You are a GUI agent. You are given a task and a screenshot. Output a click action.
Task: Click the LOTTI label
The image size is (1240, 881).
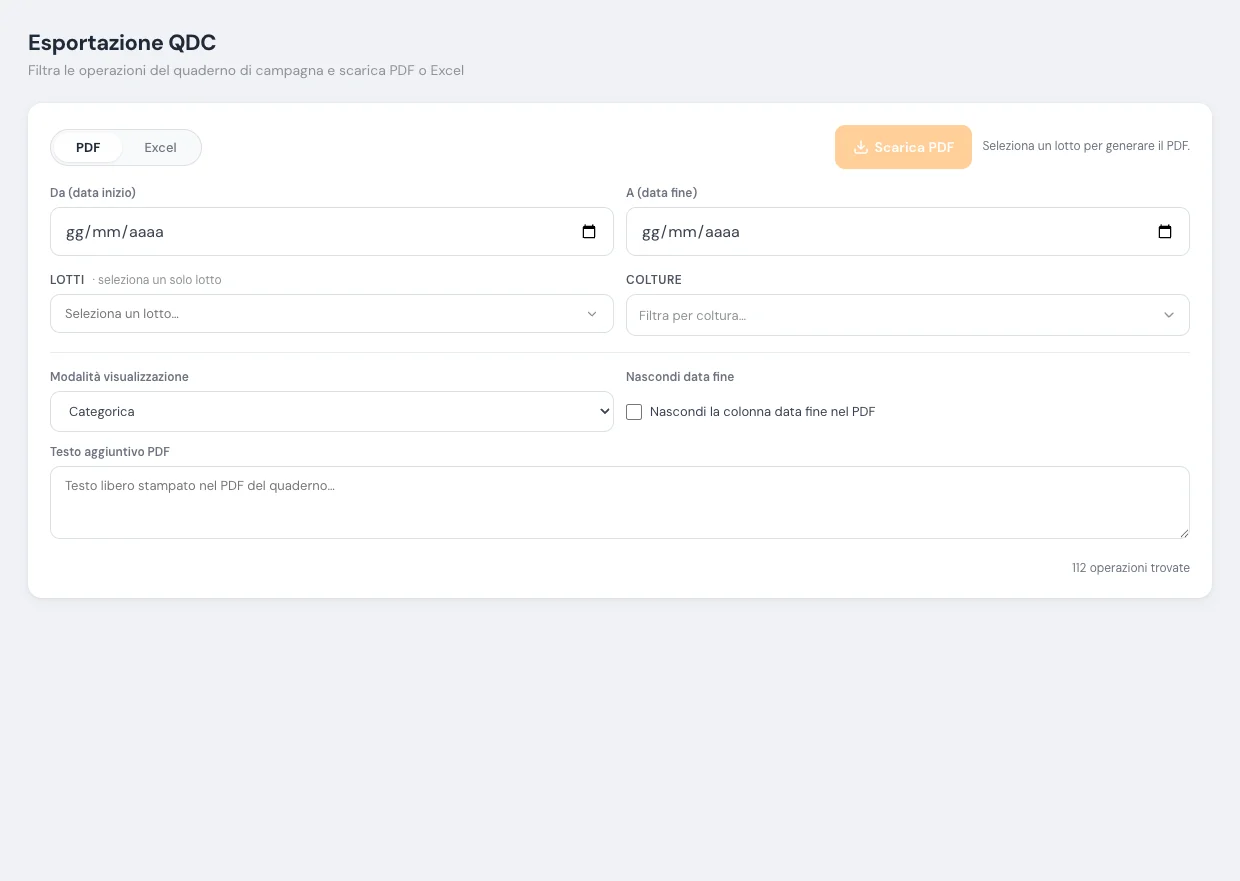point(67,280)
